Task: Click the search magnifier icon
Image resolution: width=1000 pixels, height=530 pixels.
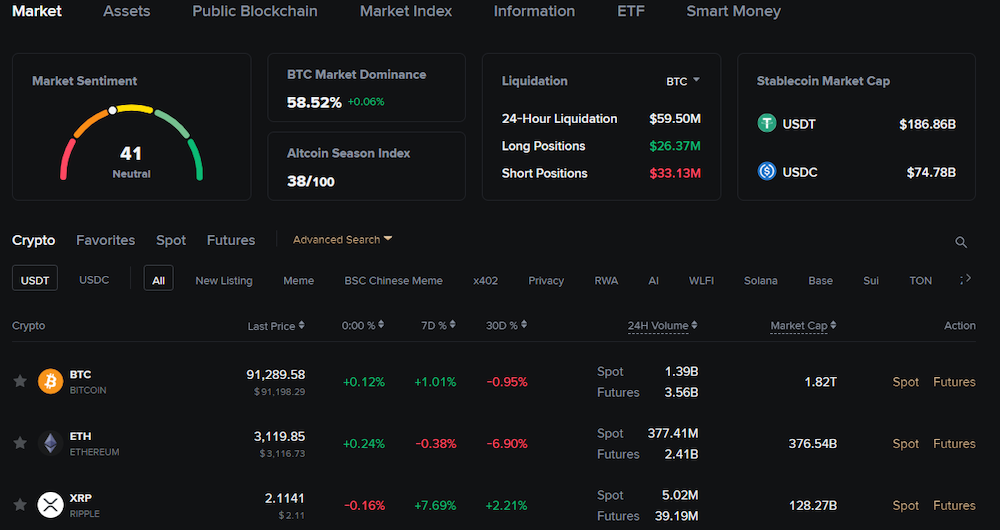Action: click(x=961, y=242)
